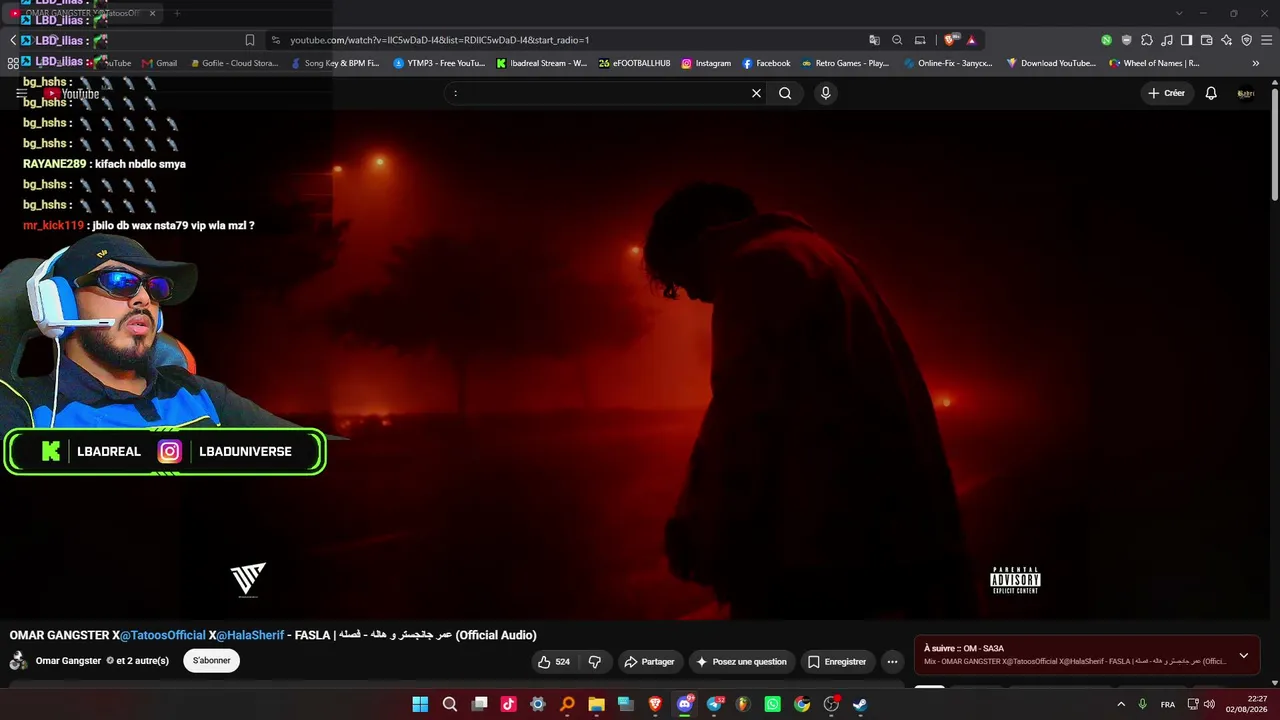
Task: Open the Brave Wallet icon
Action: 1206,40
